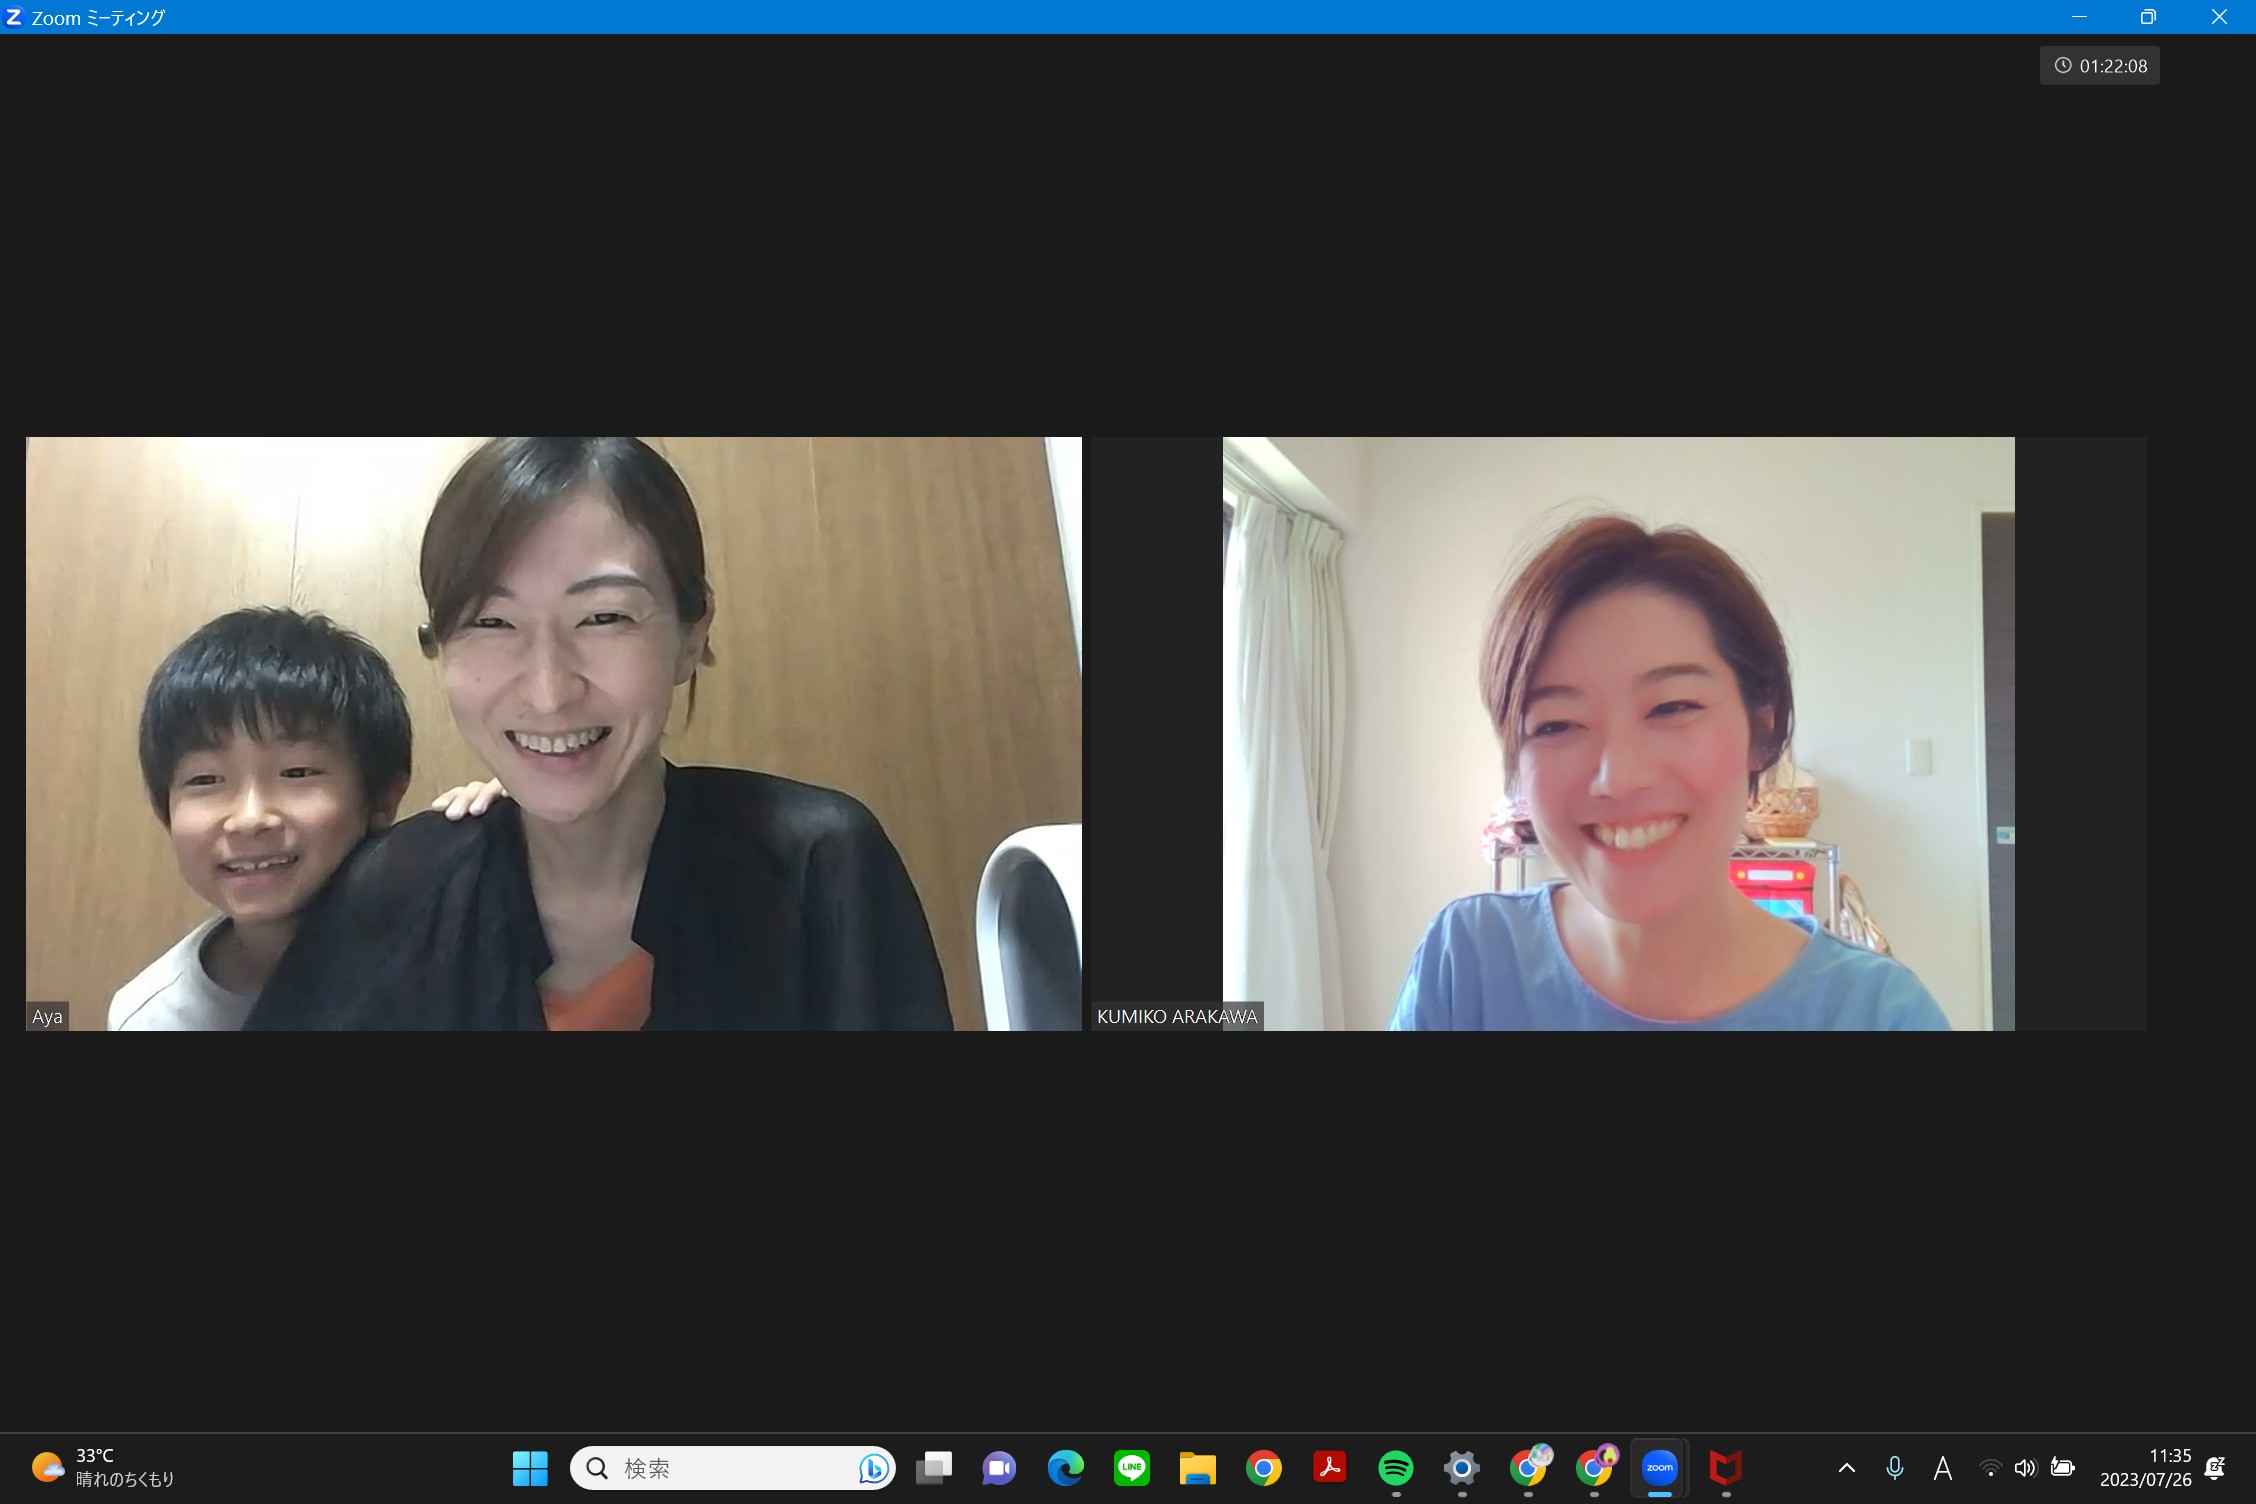Open weather widget showing 33°C
Viewport: 2256px width, 1504px height.
[x=103, y=1468]
